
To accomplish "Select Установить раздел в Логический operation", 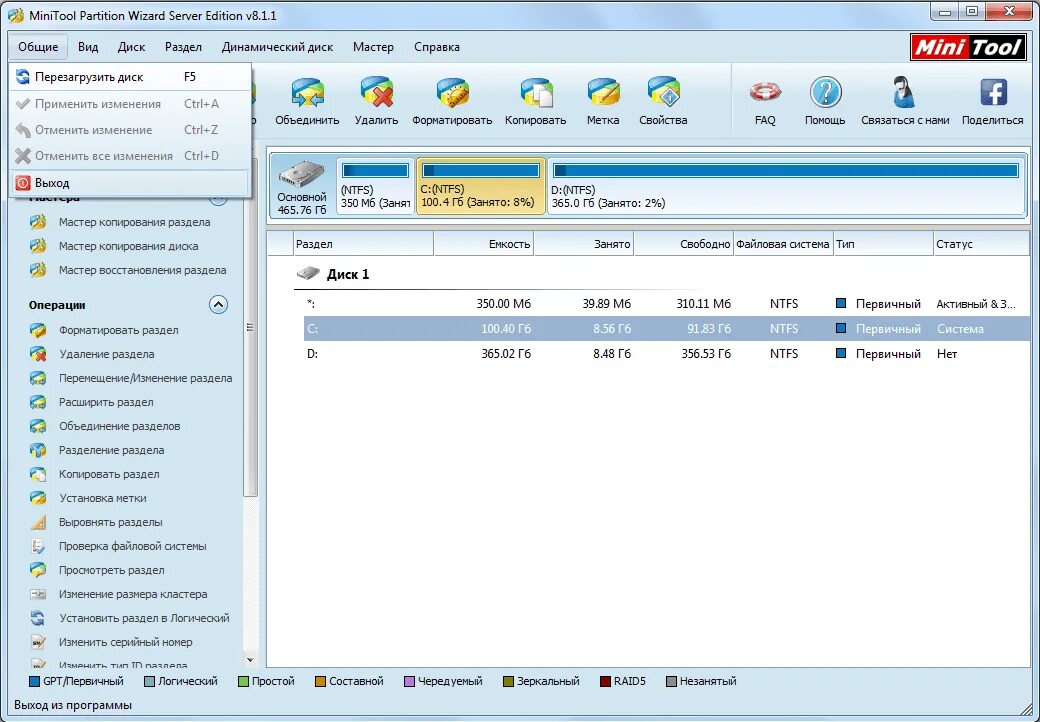I will click(144, 618).
